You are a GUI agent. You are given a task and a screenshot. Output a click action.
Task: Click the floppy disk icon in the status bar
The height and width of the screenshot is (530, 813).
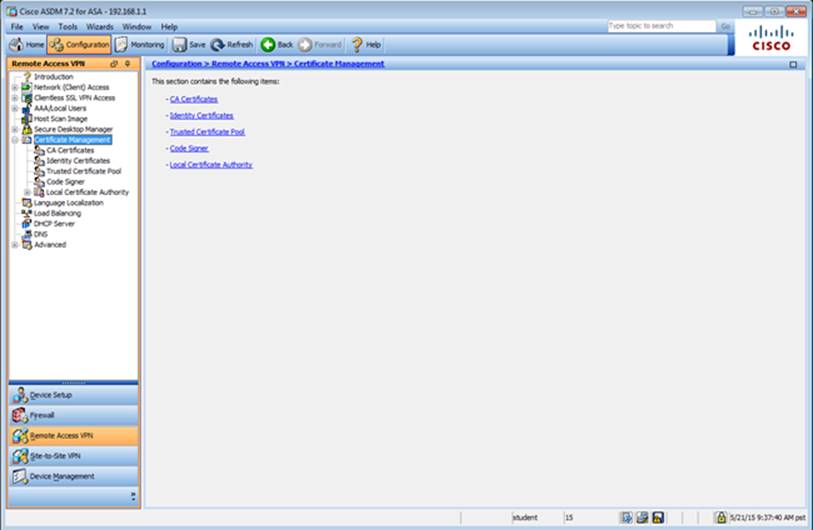[x=658, y=517]
